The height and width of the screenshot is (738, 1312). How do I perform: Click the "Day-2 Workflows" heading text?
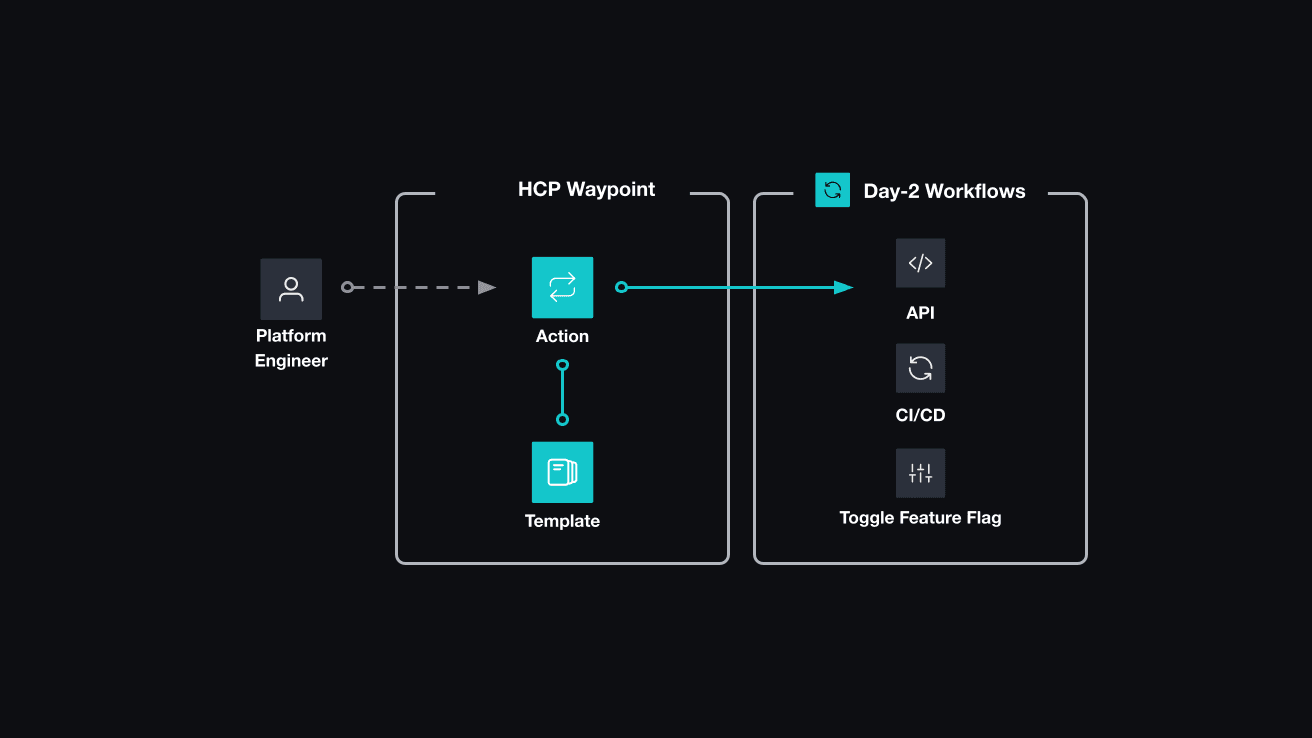[x=944, y=191]
